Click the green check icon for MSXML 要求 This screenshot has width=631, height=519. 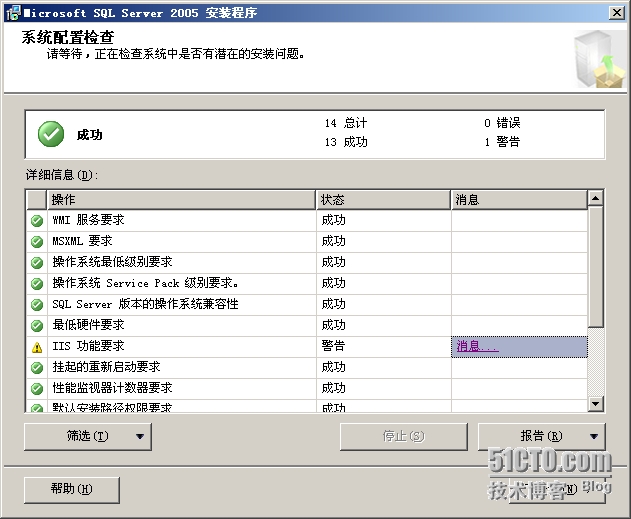point(37,241)
